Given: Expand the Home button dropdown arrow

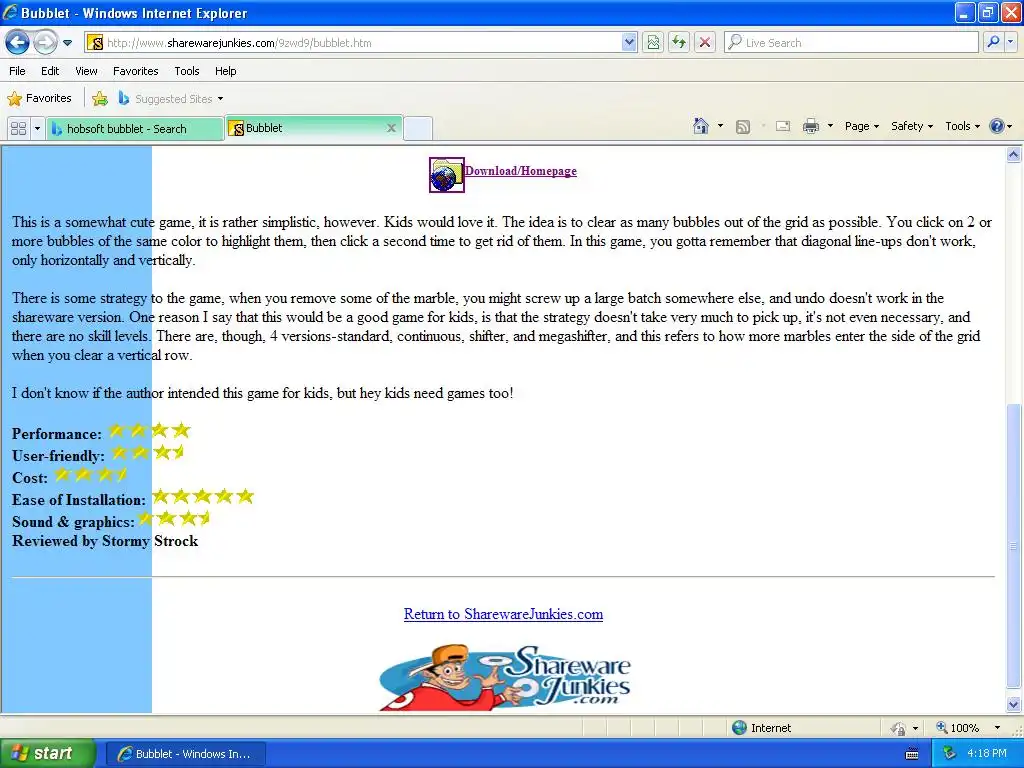Looking at the screenshot, I should point(720,126).
